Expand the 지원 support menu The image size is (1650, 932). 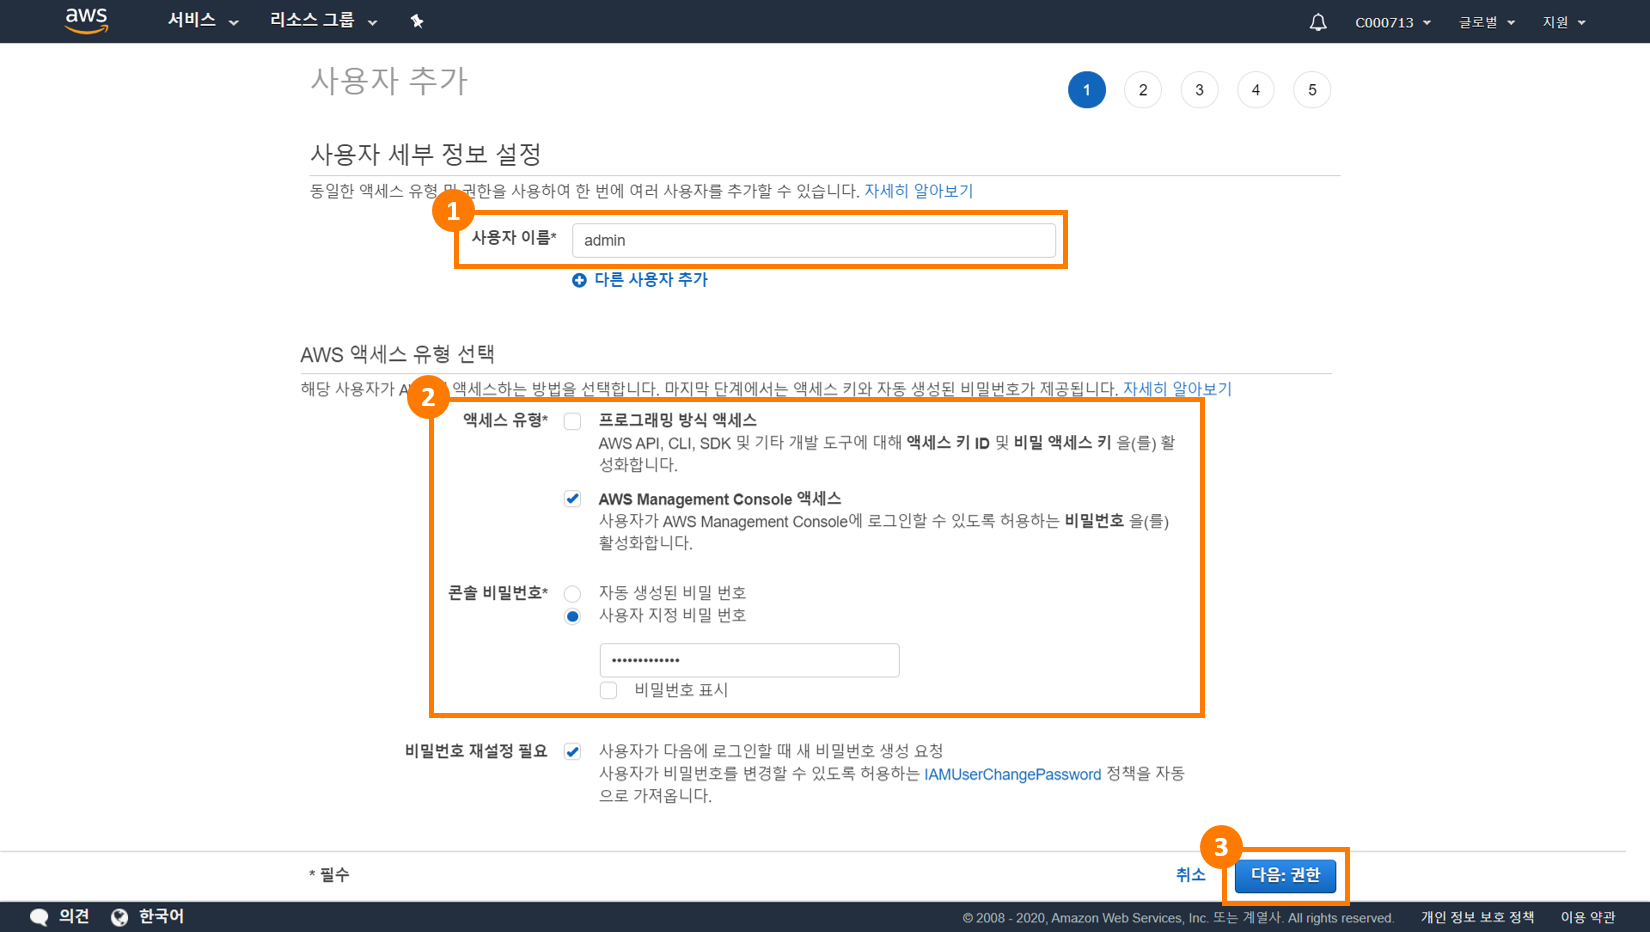1564,22
